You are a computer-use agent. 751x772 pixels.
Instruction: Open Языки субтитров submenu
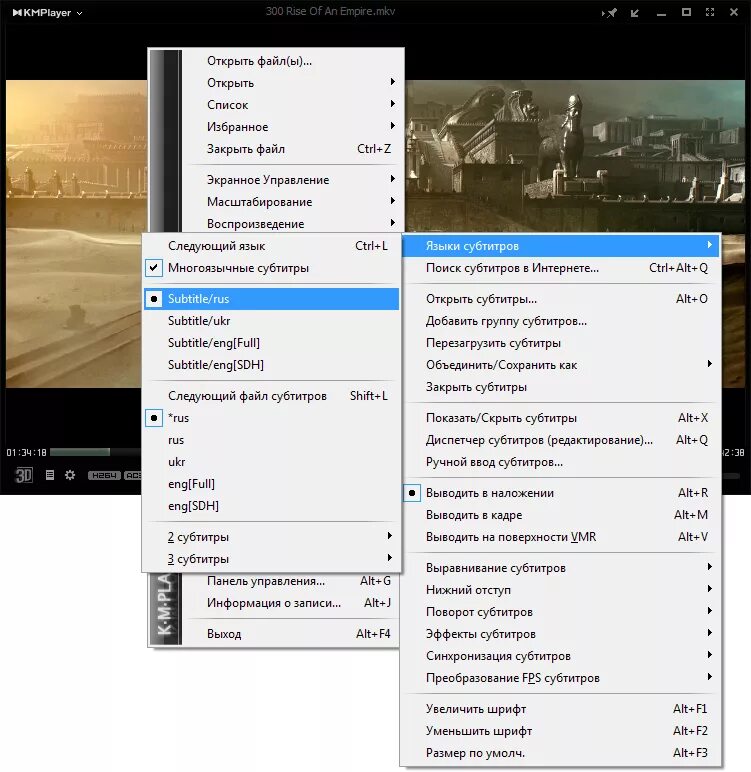click(x=560, y=246)
